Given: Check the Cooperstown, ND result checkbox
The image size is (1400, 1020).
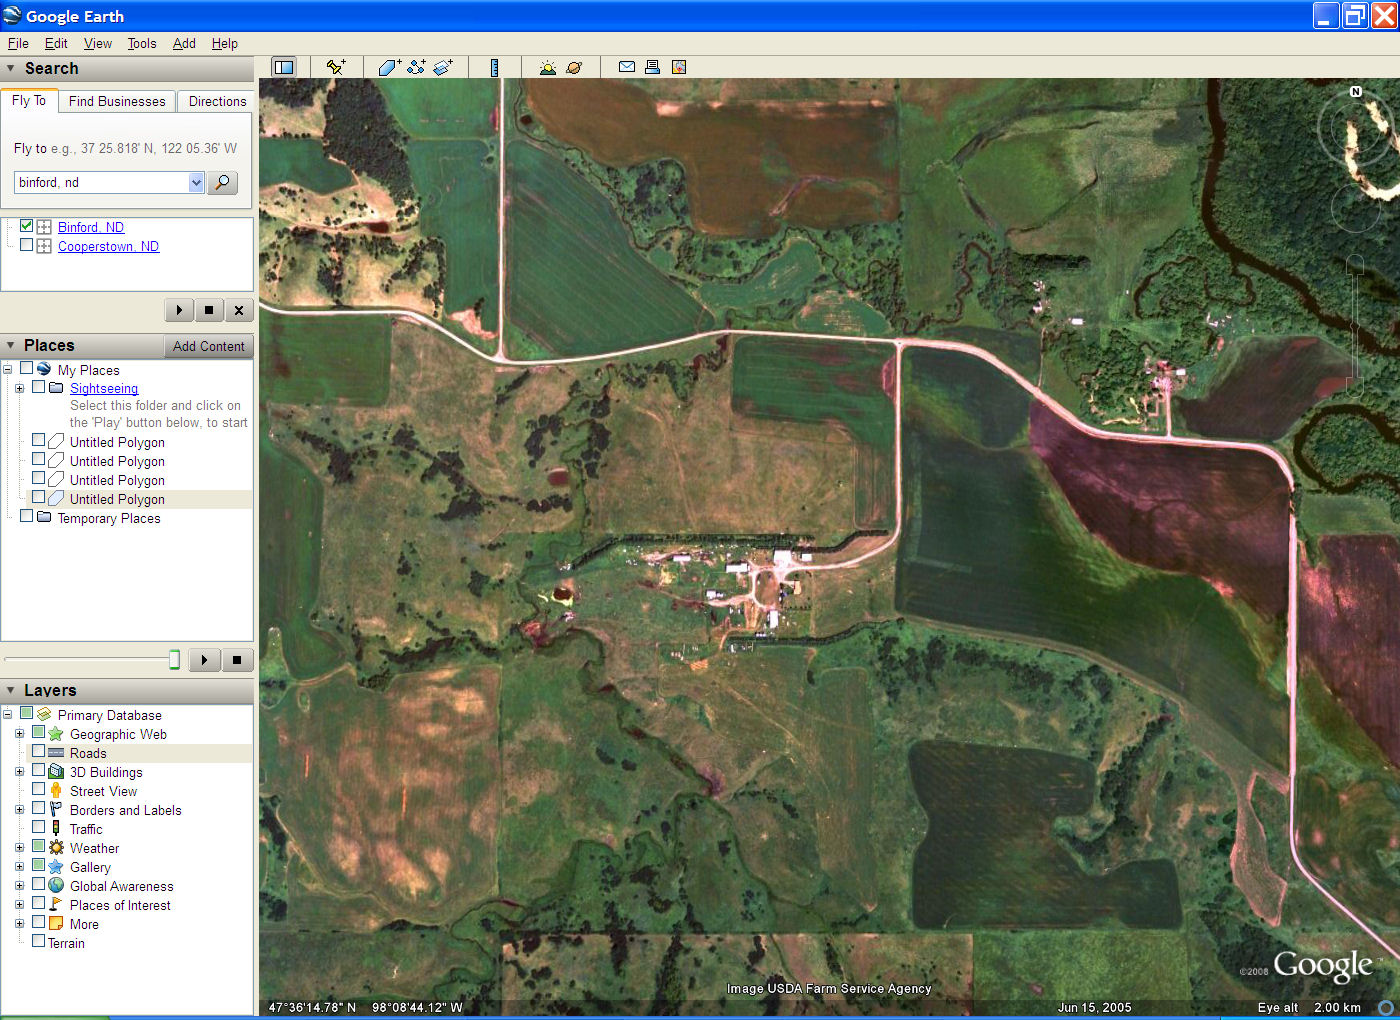Looking at the screenshot, I should click(x=27, y=246).
